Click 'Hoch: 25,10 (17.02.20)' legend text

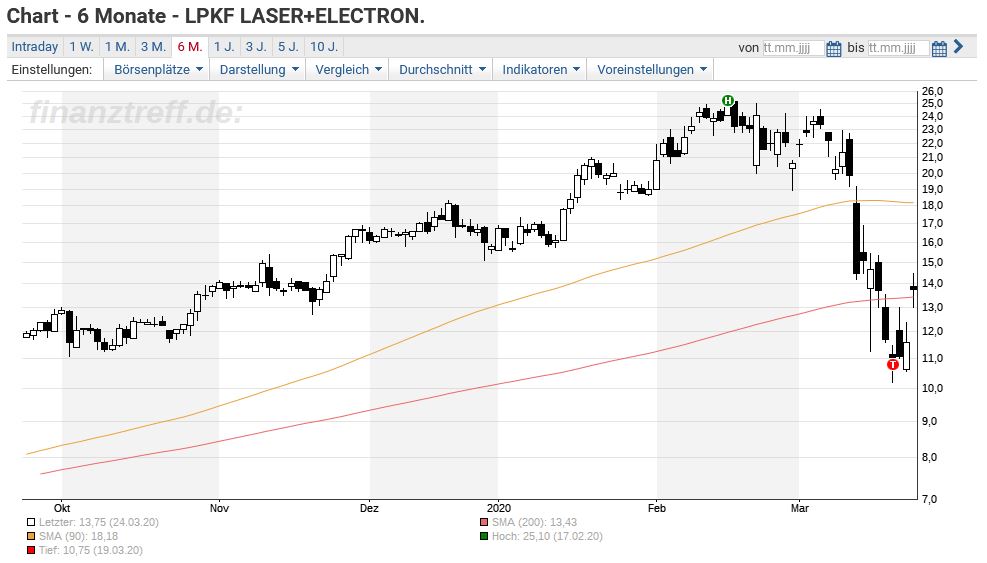click(x=547, y=537)
